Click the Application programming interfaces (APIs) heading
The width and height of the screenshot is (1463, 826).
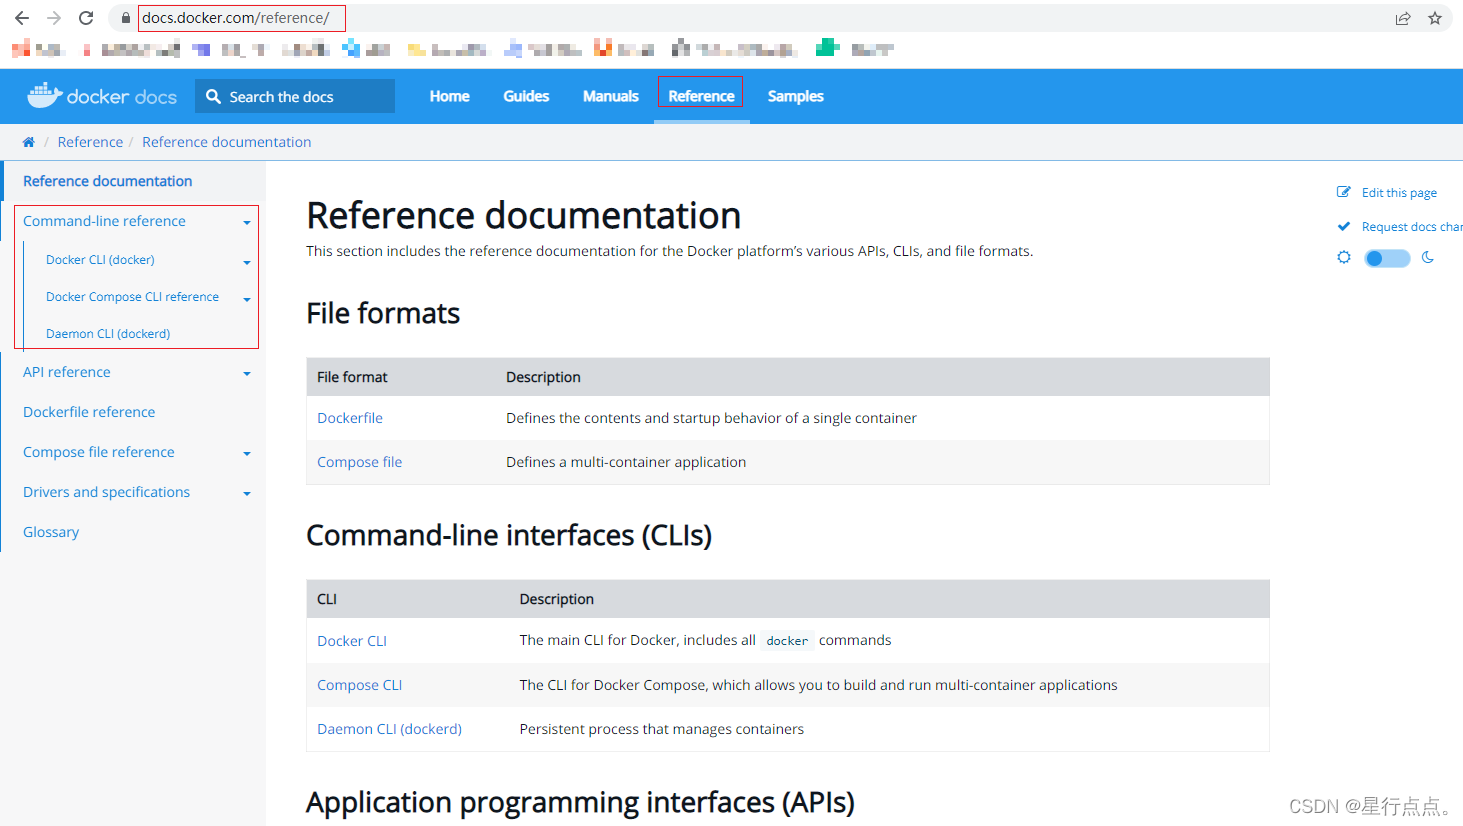point(580,803)
